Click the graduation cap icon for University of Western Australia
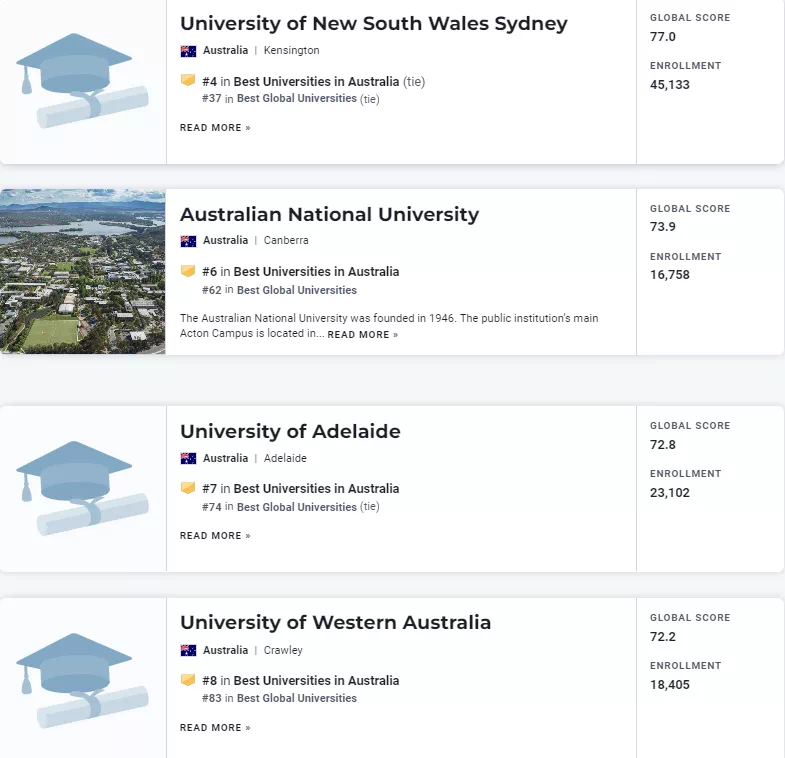Screen dimensions: 785x758 83,680
